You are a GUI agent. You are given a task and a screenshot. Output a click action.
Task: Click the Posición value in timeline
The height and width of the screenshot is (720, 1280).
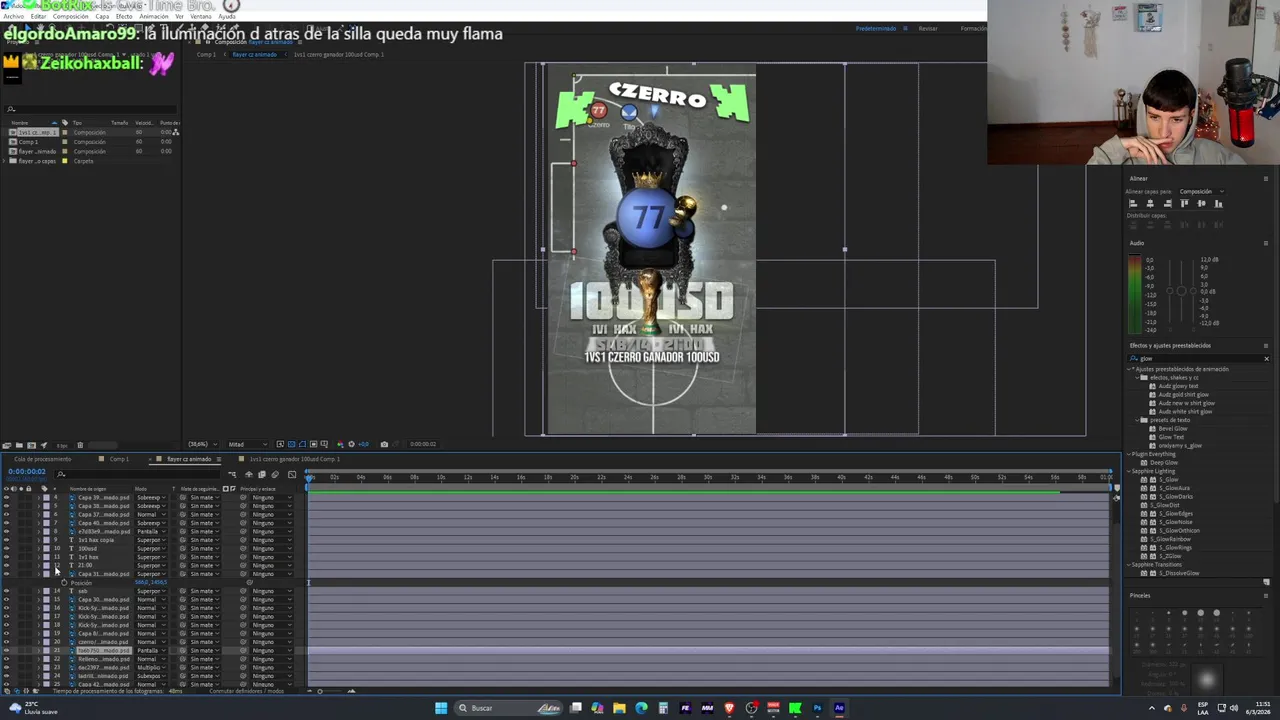(x=151, y=583)
